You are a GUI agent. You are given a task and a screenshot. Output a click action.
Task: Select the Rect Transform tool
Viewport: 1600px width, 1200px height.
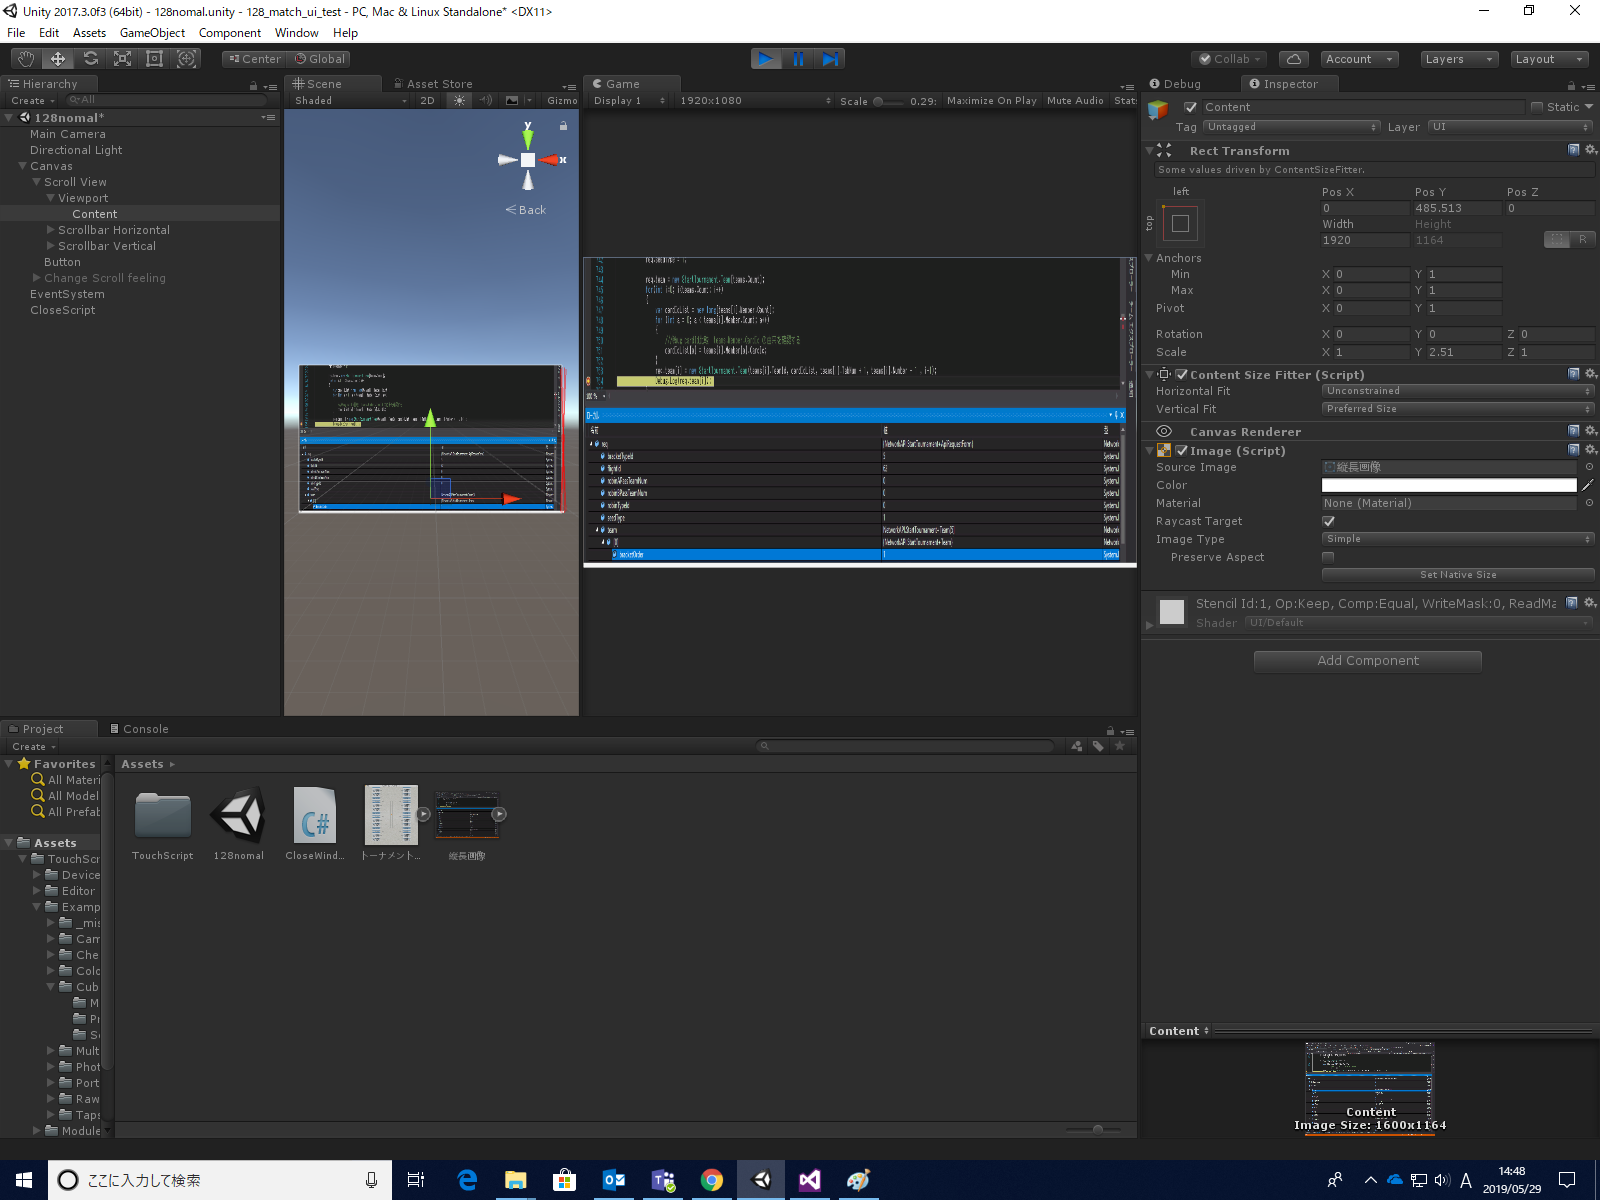[x=154, y=59]
